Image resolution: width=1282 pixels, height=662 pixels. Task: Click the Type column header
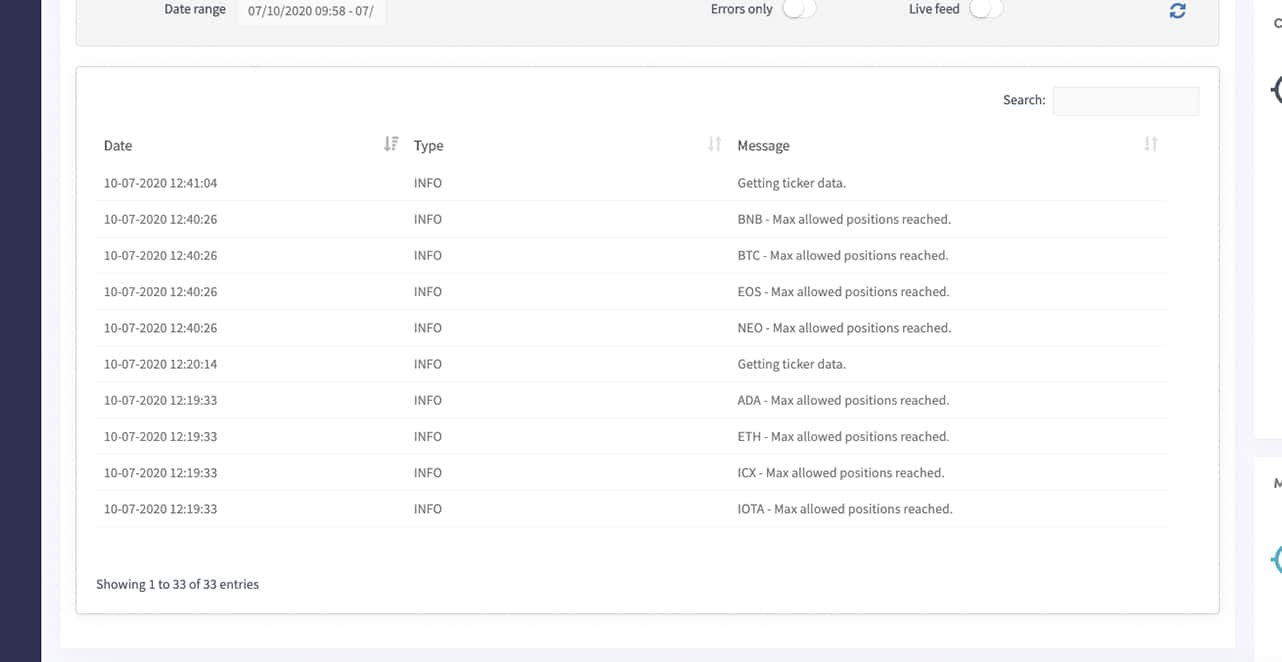coord(428,146)
